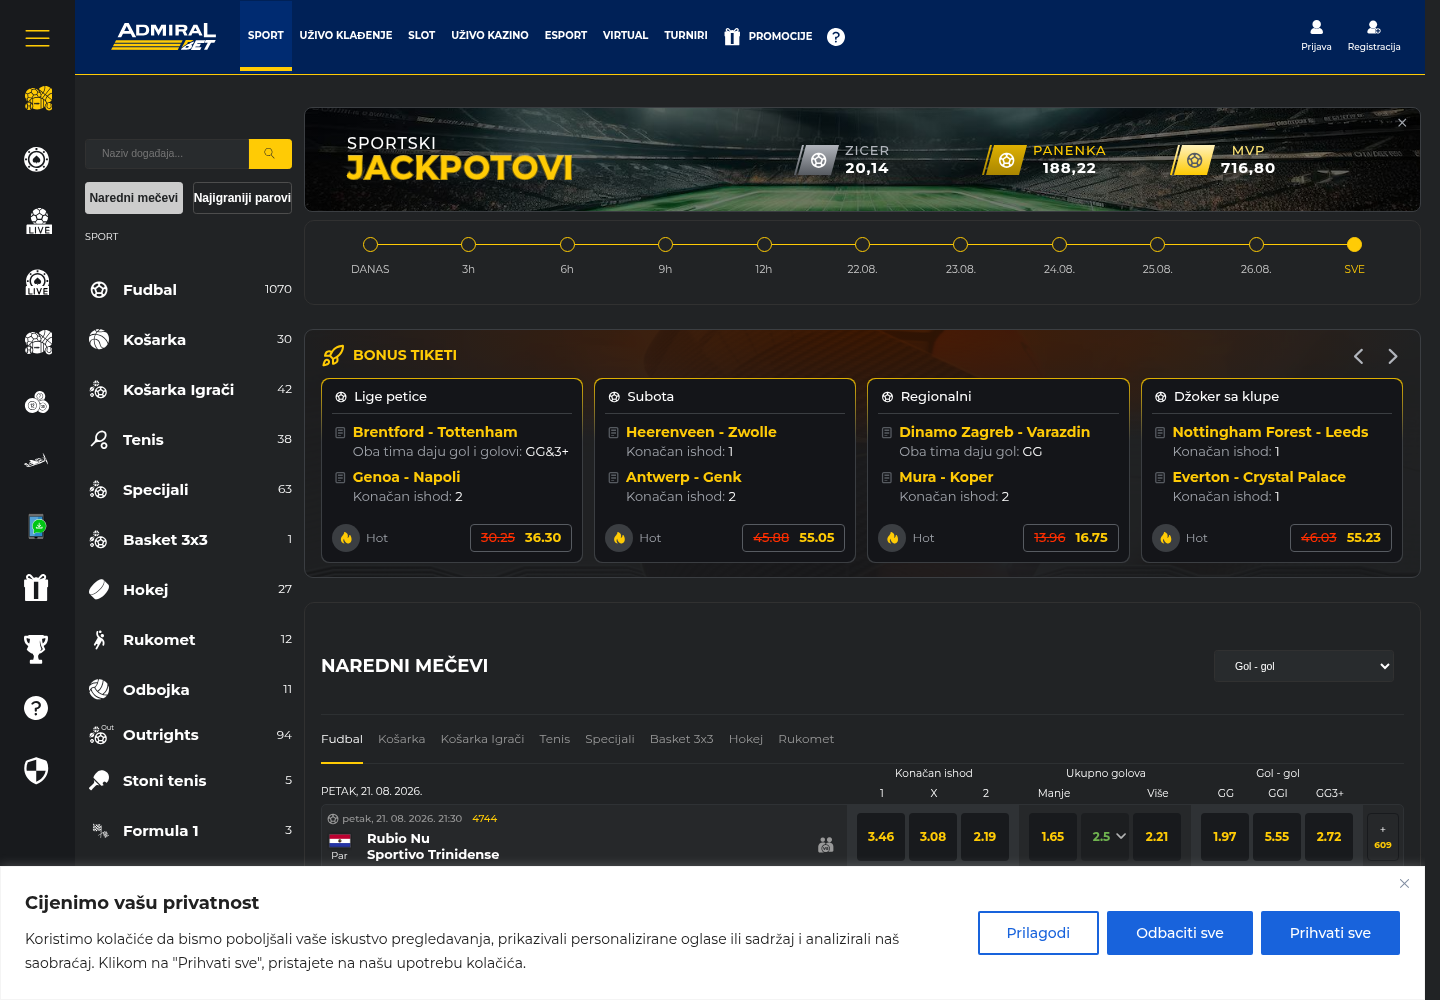Open the Gol - gol market dropdown
Screen dimensions: 1440x1000
tap(1304, 666)
